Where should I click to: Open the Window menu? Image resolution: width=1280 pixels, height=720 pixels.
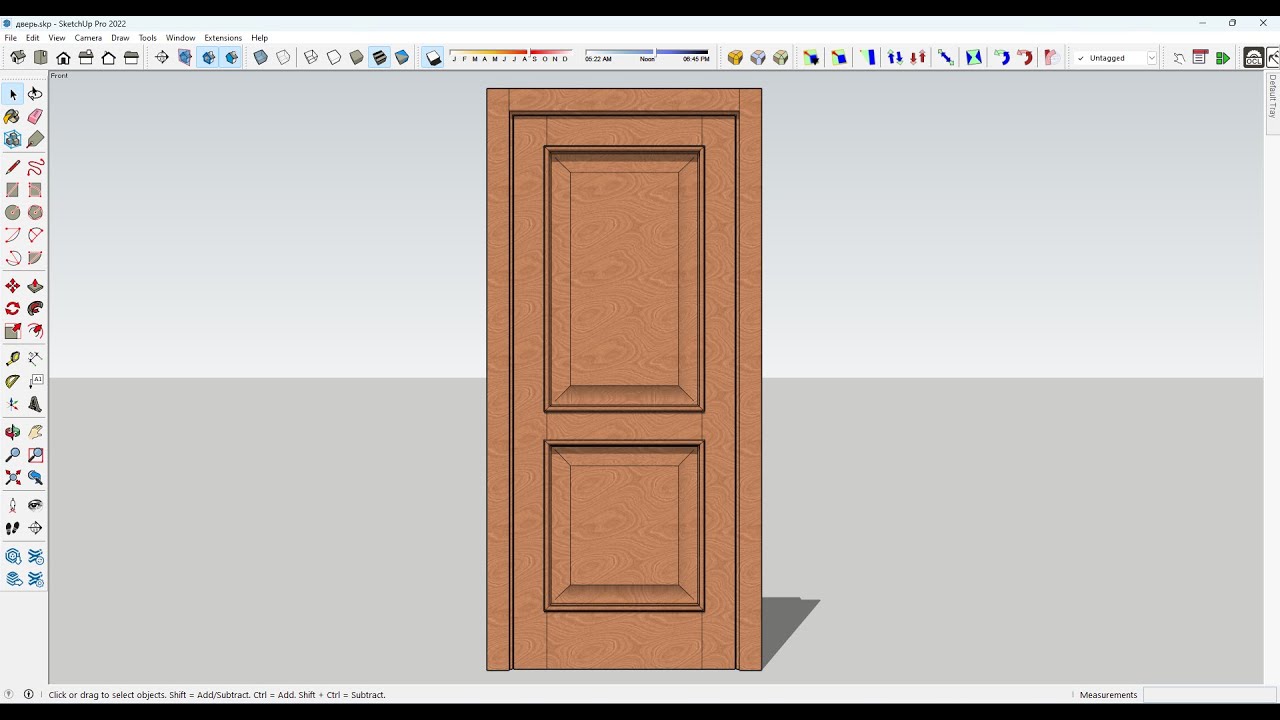(180, 38)
